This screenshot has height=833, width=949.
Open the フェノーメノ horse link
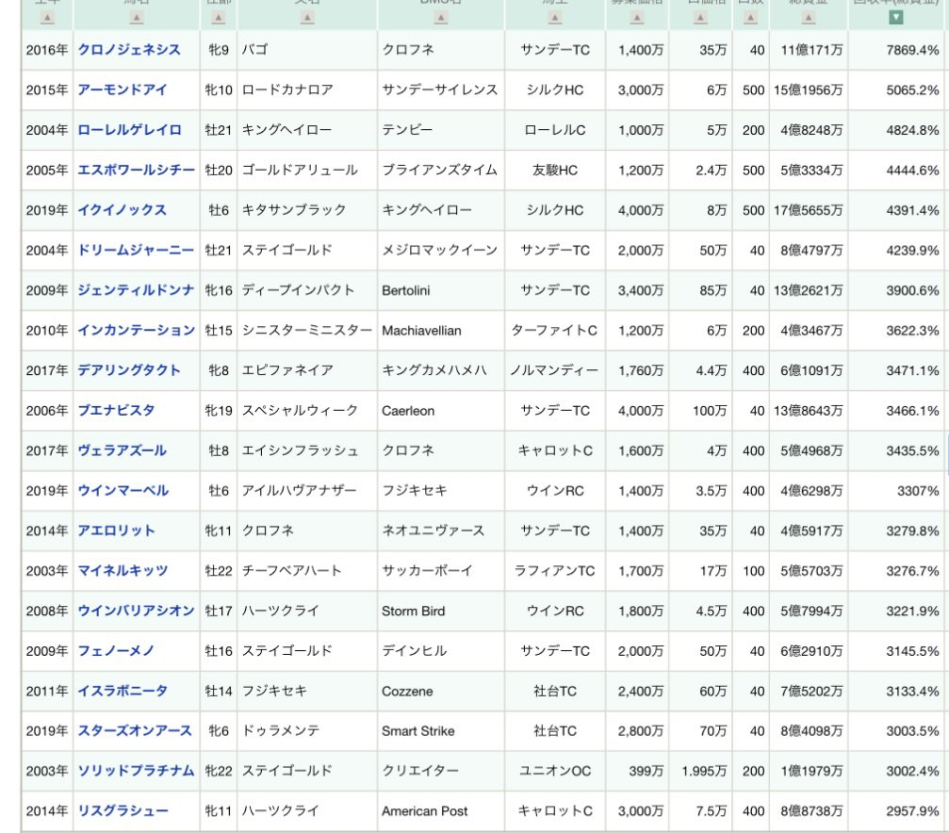116,651
